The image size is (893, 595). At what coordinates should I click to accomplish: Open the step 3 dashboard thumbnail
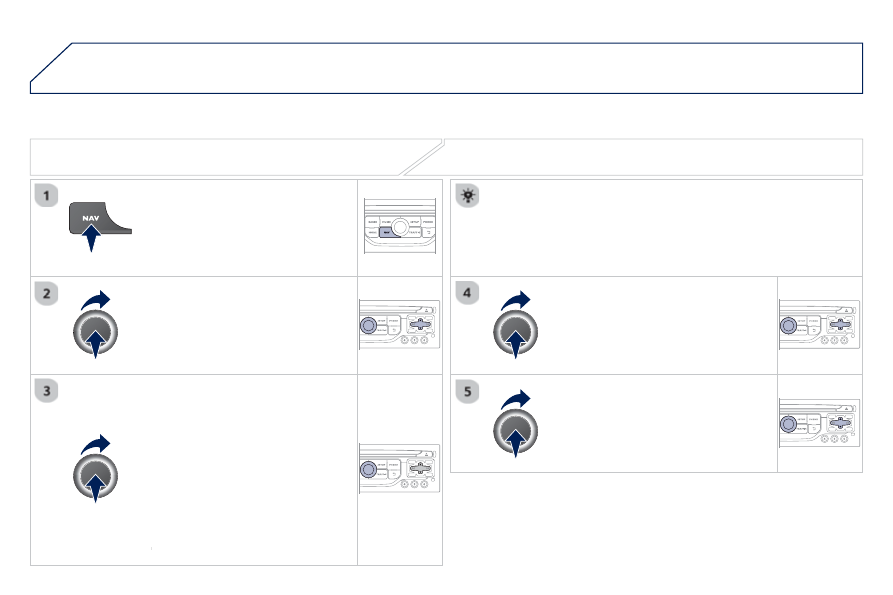(x=399, y=469)
